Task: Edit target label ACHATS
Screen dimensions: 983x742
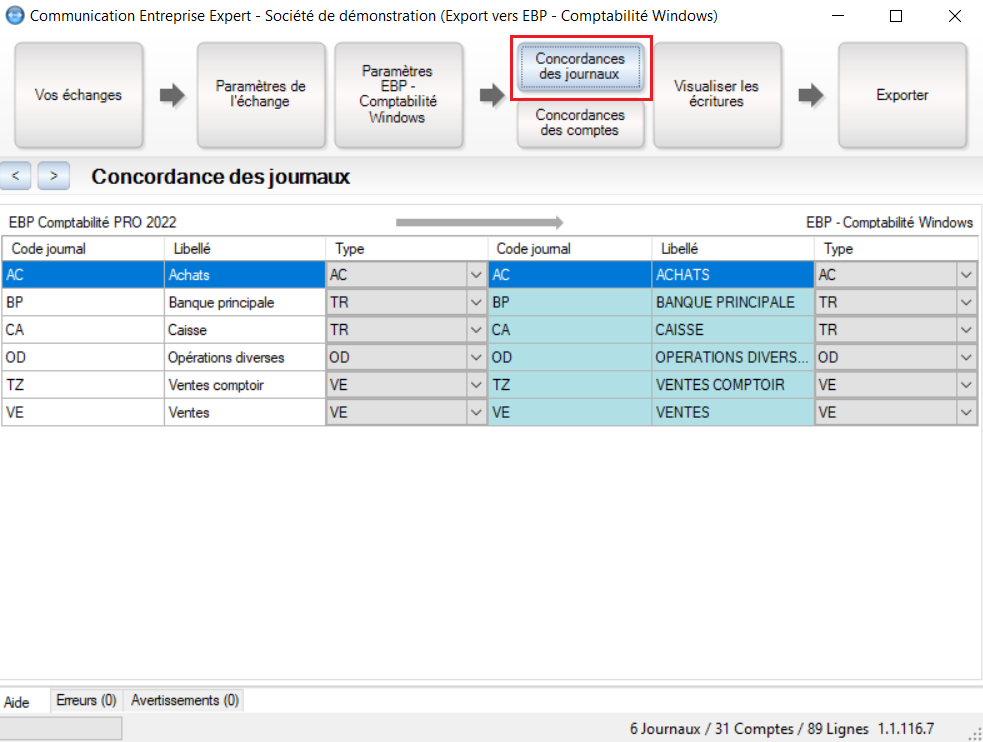Action: [x=733, y=275]
